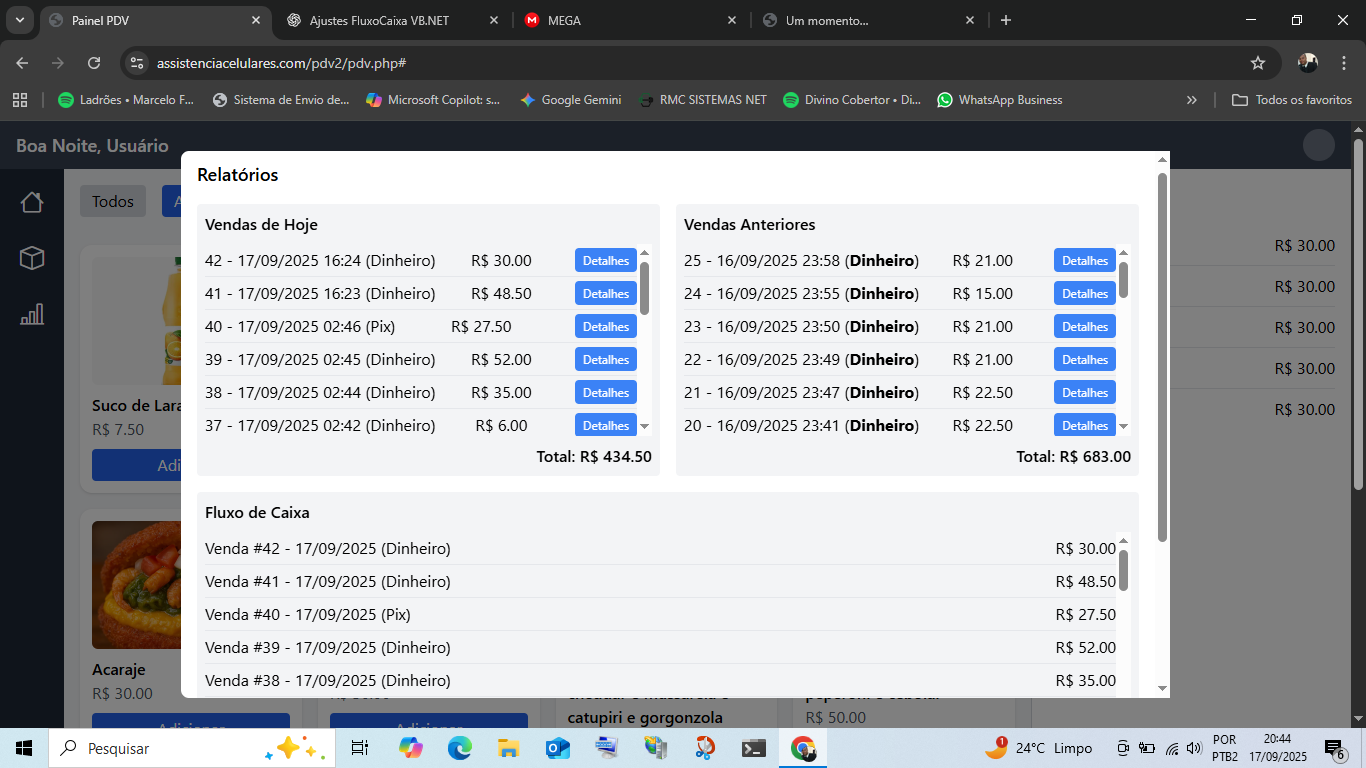Open the products box icon in sidebar
1366x768 pixels.
click(32, 259)
